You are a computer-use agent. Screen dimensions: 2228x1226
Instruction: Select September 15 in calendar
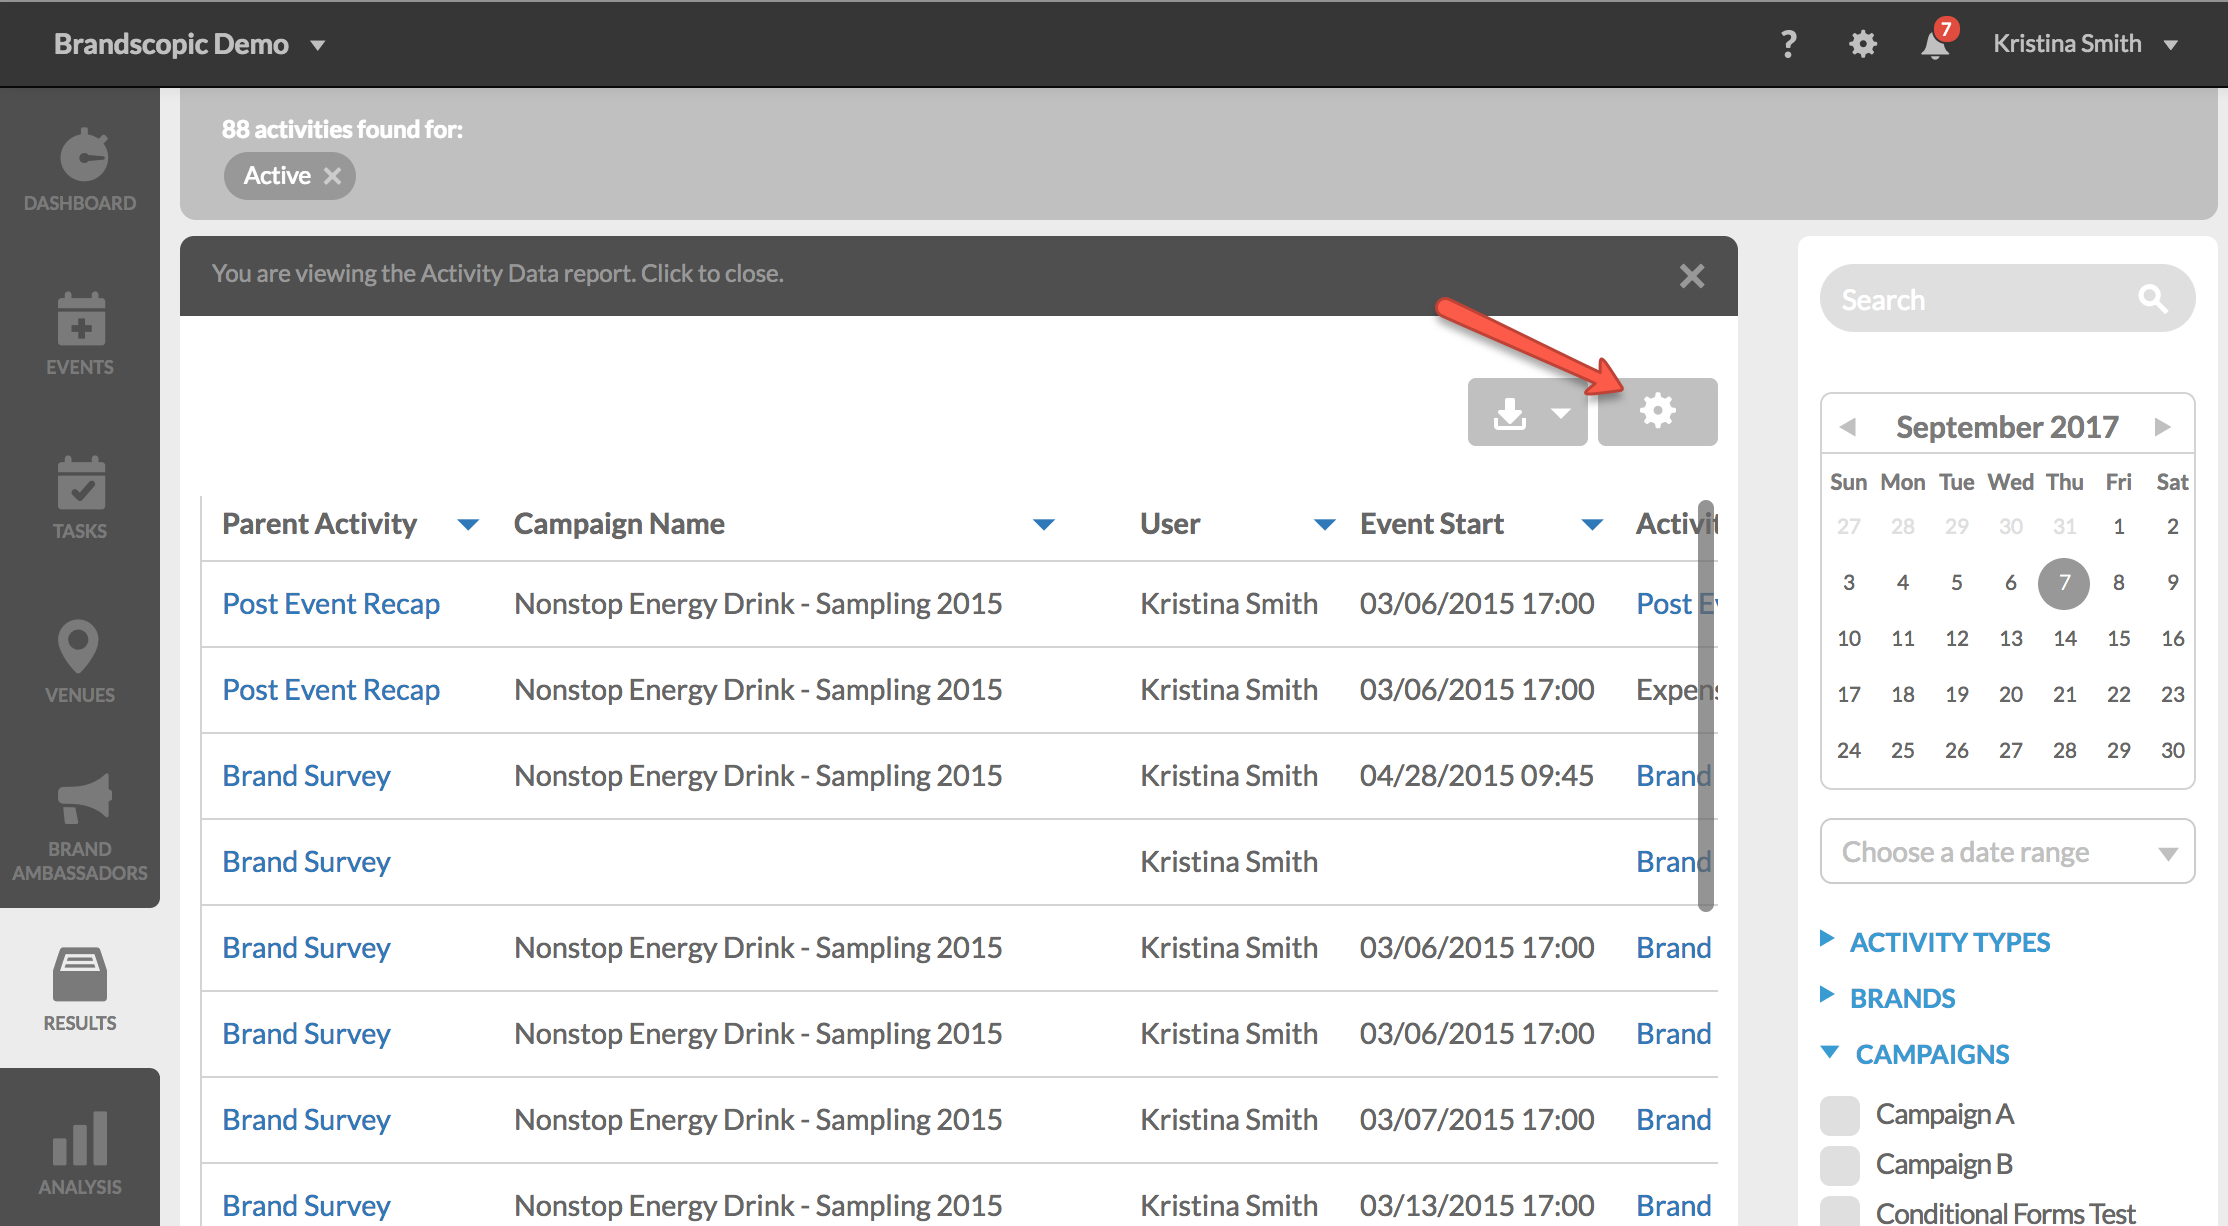coord(2118,638)
